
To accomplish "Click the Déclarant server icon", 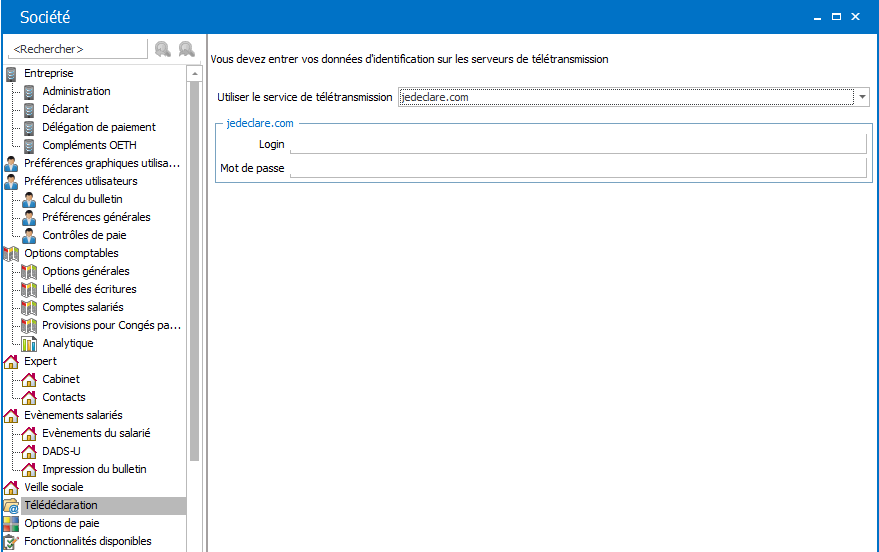I will (x=29, y=109).
